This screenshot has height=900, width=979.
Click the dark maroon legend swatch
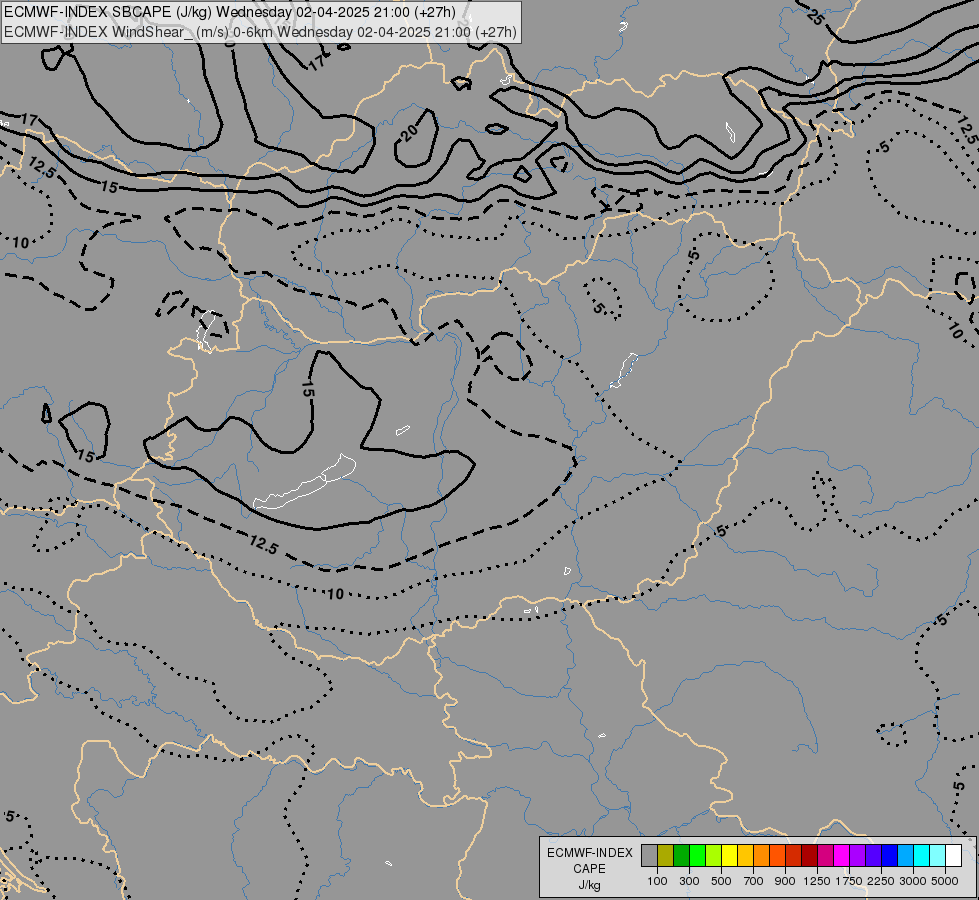pos(810,856)
